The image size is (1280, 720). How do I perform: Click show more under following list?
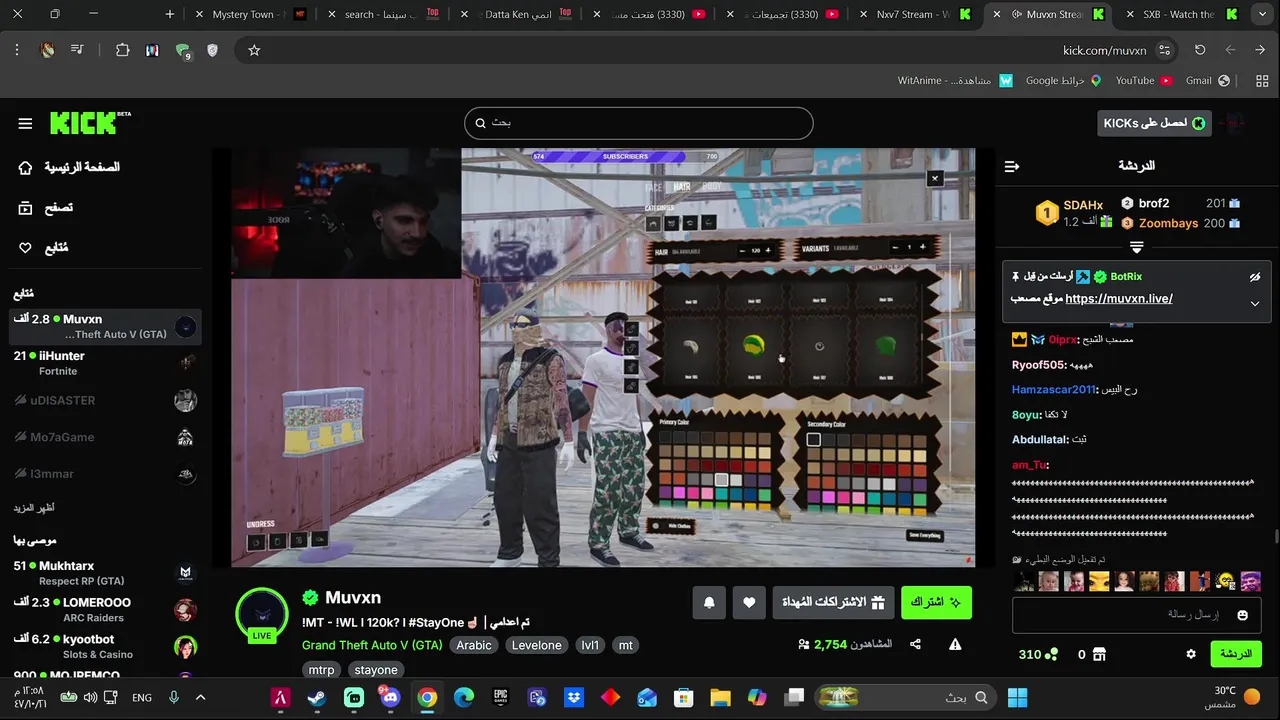coord(35,508)
